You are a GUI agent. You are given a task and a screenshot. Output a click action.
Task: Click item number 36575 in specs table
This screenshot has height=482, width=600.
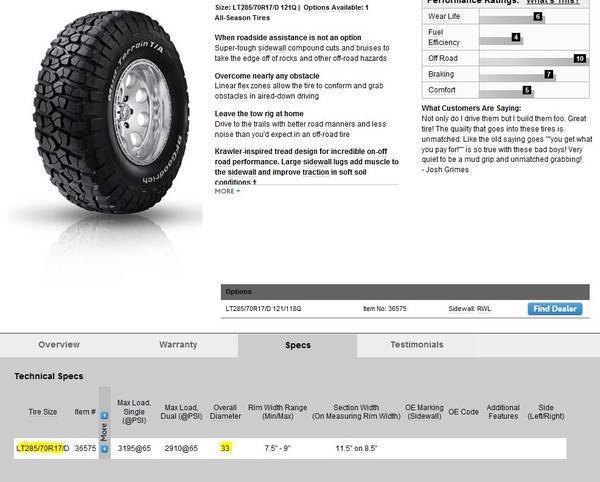coord(85,448)
